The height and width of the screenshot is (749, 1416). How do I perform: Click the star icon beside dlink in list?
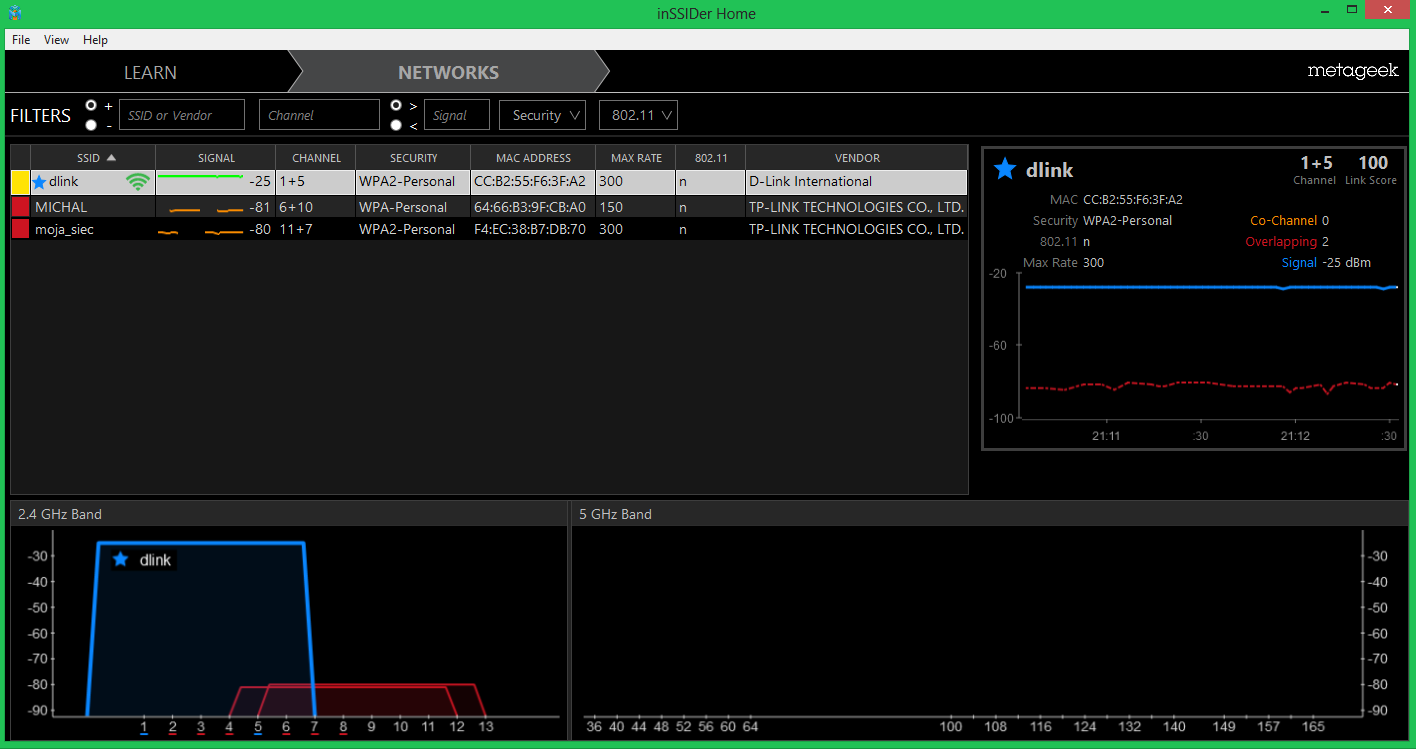tap(40, 182)
